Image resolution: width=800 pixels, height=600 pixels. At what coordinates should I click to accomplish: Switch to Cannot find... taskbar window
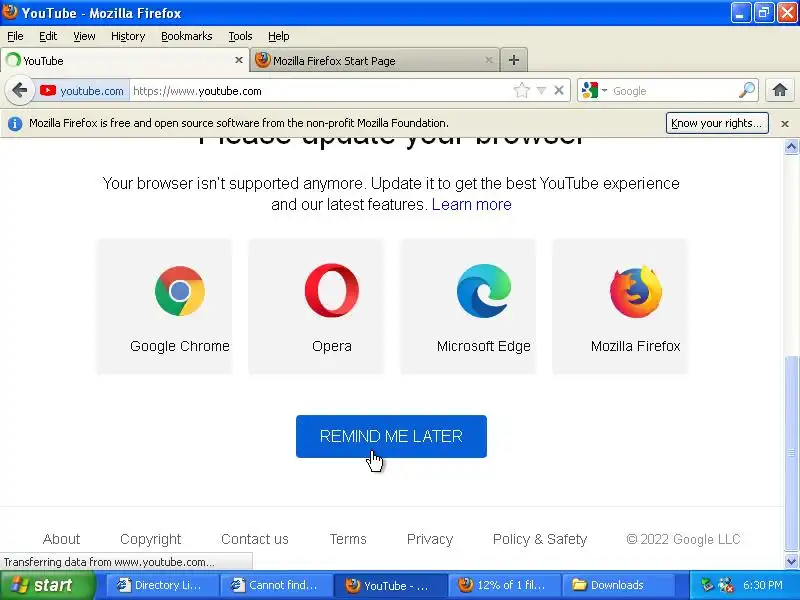click(x=276, y=585)
